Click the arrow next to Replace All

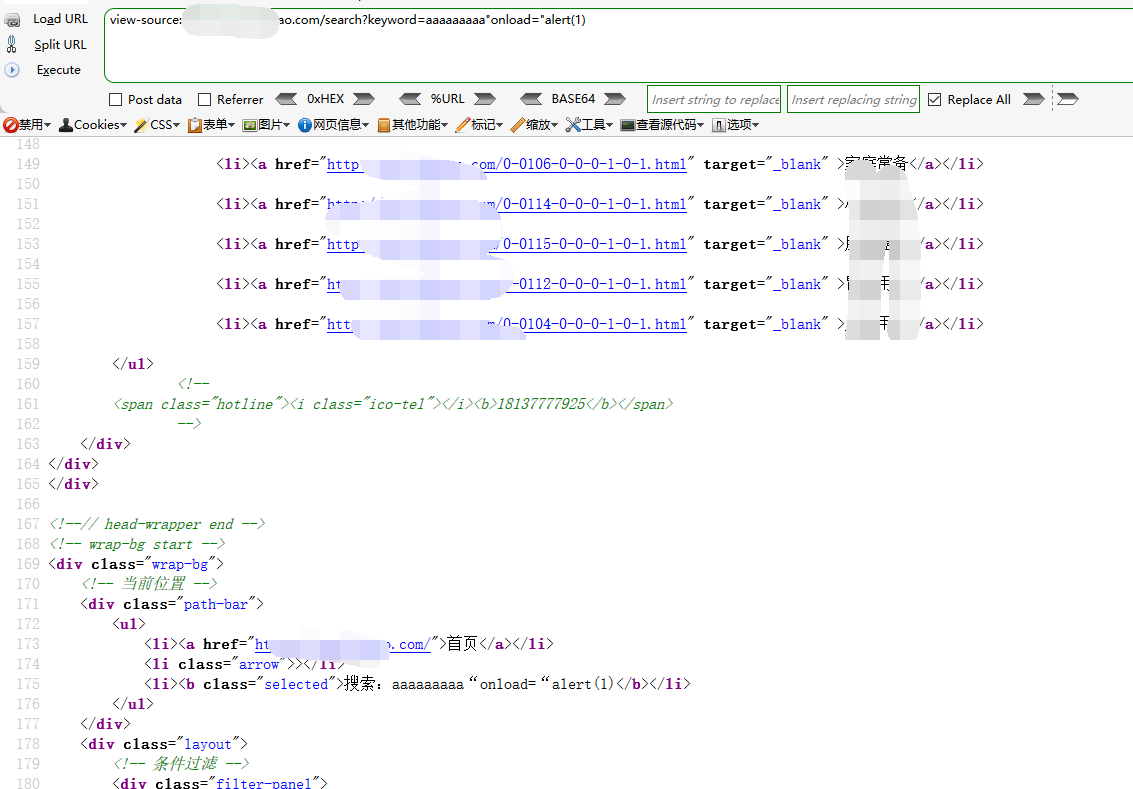(x=1034, y=99)
